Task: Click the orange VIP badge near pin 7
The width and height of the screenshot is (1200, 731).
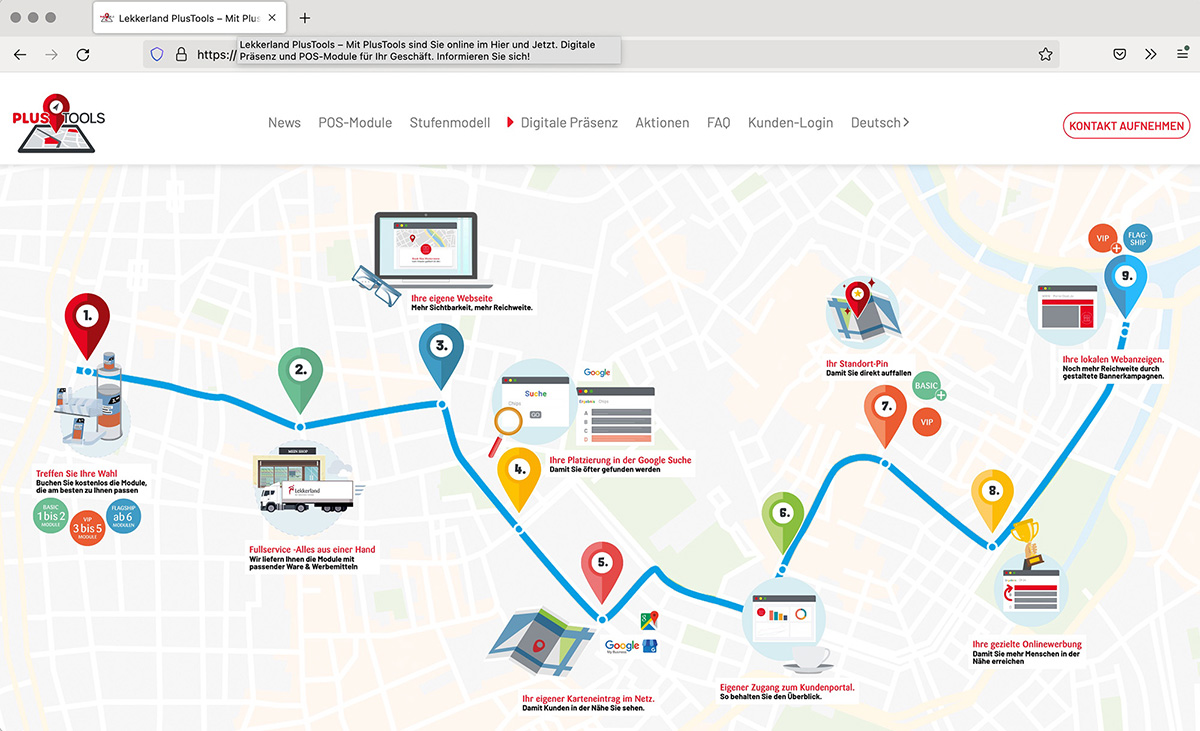Action: [927, 422]
